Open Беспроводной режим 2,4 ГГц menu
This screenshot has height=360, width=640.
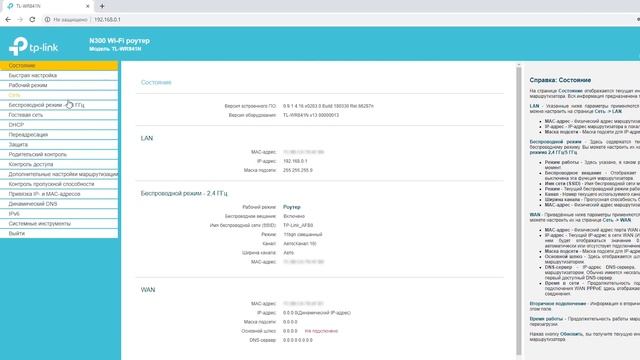[x=59, y=105]
